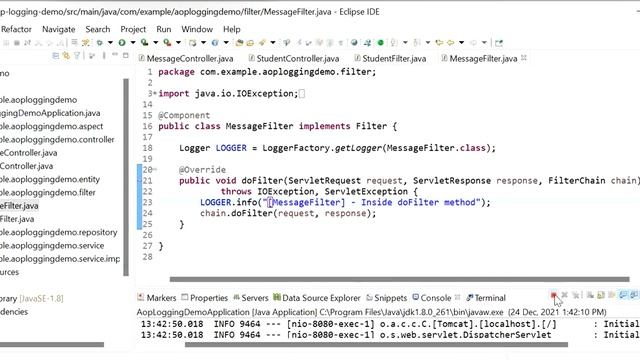The height and width of the screenshot is (360, 640).
Task: Expand folded imports on line 3
Action: [154, 93]
